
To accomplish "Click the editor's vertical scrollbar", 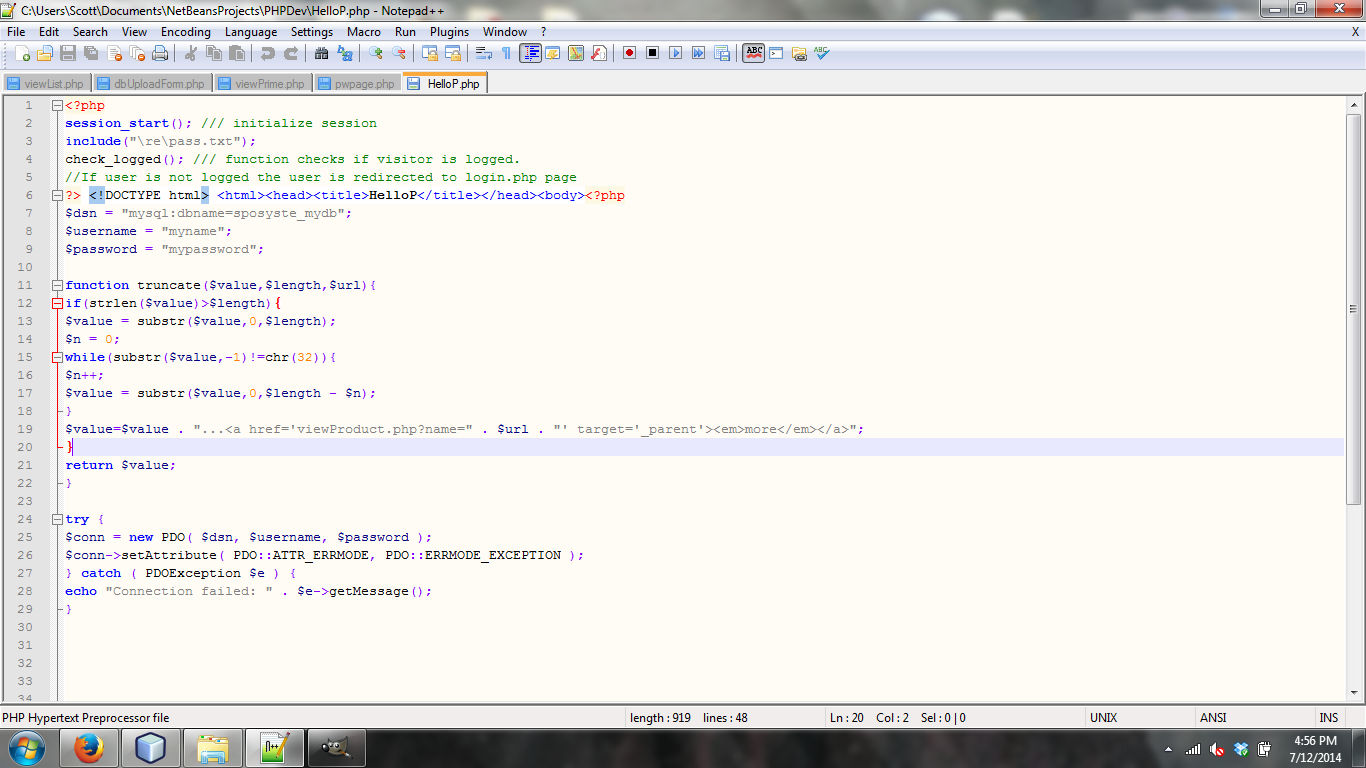I will (1354, 400).
